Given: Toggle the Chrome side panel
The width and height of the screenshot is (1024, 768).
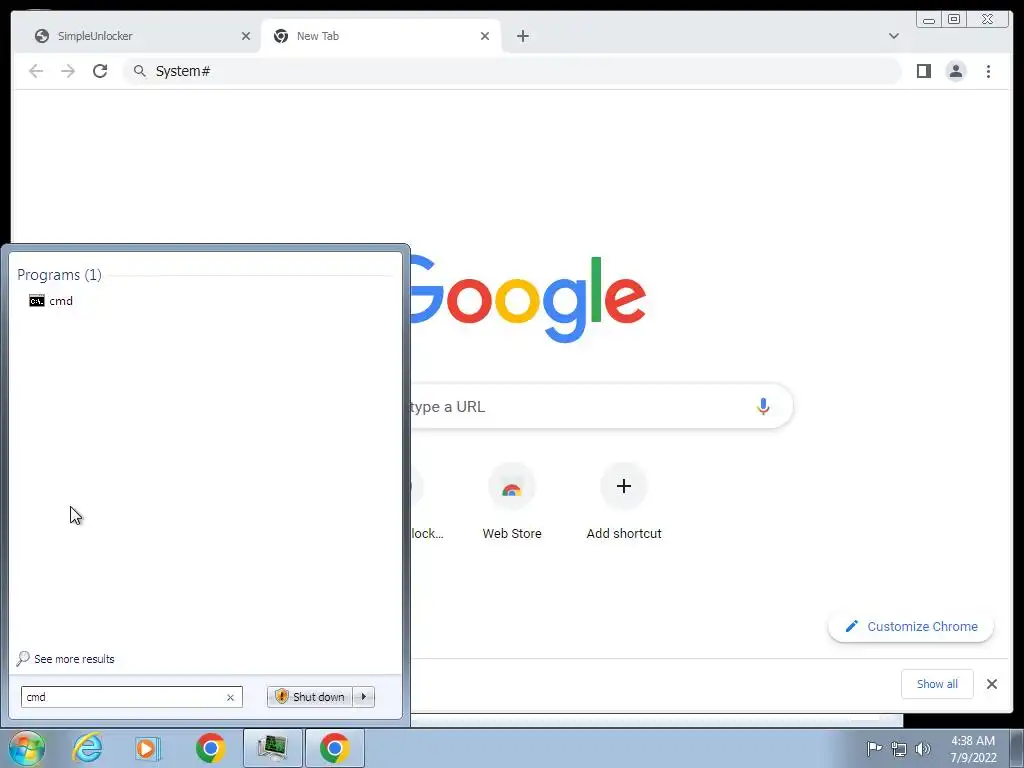Looking at the screenshot, I should [923, 71].
